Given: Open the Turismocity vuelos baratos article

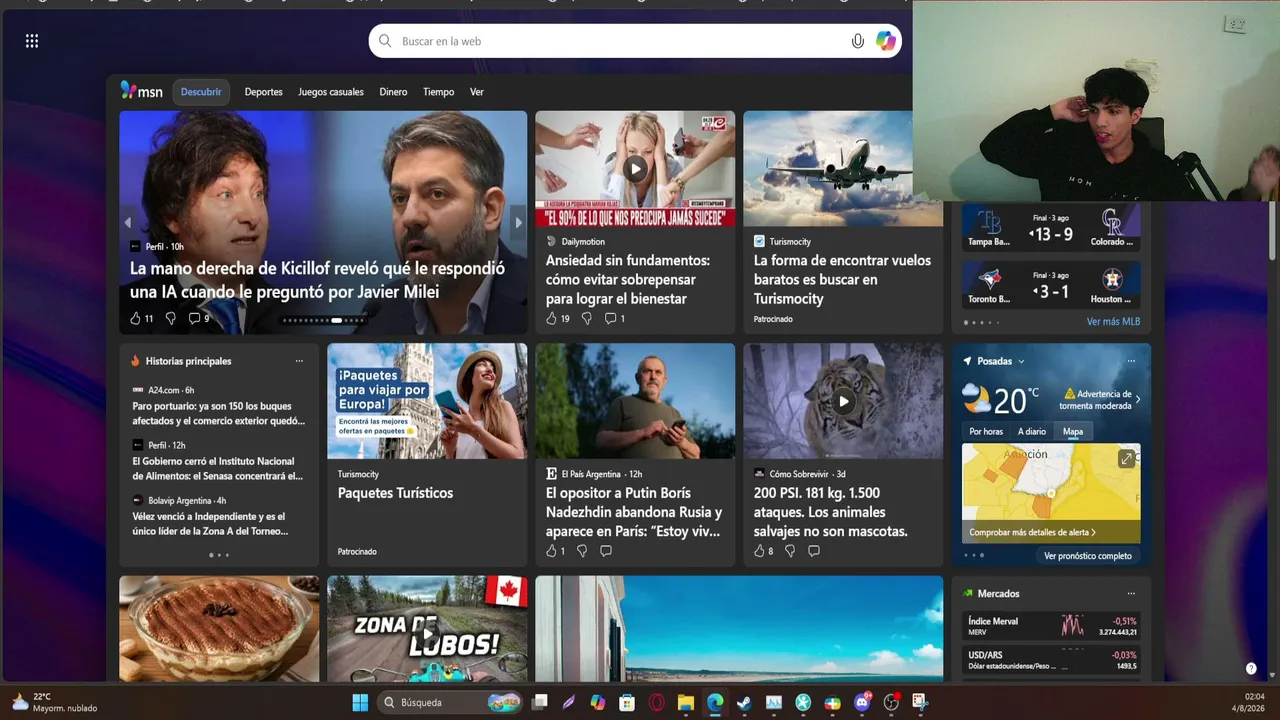Looking at the screenshot, I should click(843, 222).
